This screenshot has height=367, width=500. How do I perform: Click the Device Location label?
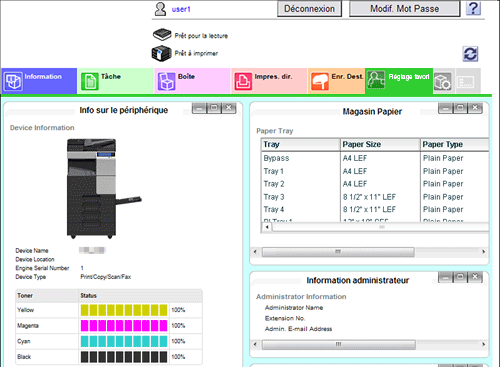pos(35,259)
